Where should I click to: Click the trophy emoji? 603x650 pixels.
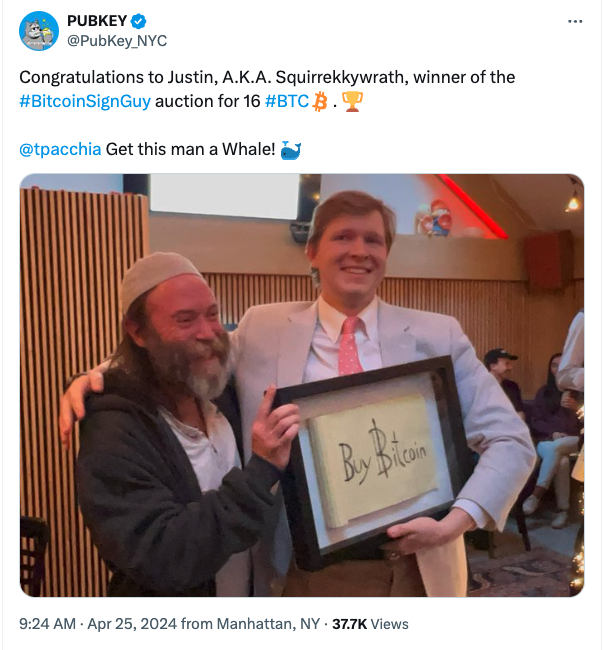(352, 102)
